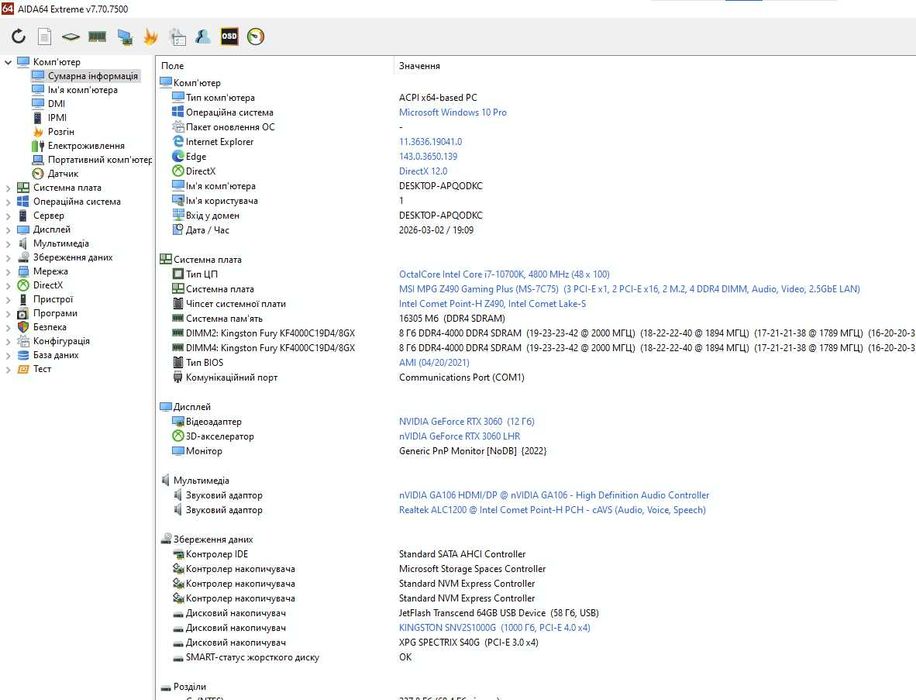Open the Датчик tree item
Image resolution: width=916 pixels, height=700 pixels.
[63, 174]
